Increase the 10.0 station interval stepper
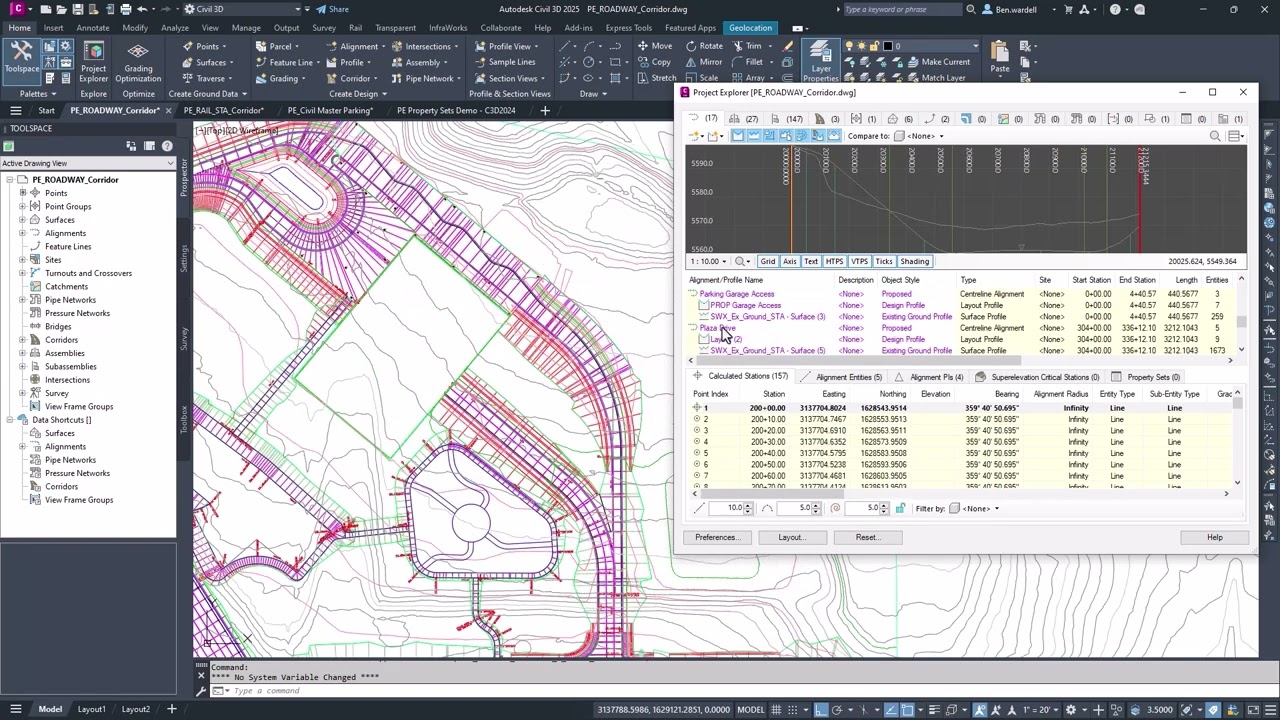The height and width of the screenshot is (720, 1280). pos(748,505)
